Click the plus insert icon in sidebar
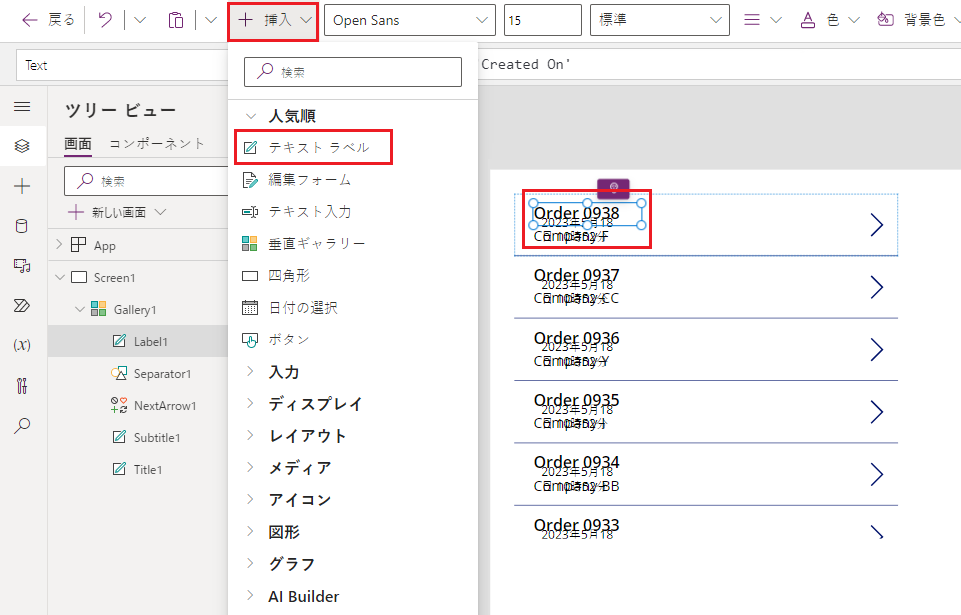Viewport: 961px width, 615px height. [22, 186]
